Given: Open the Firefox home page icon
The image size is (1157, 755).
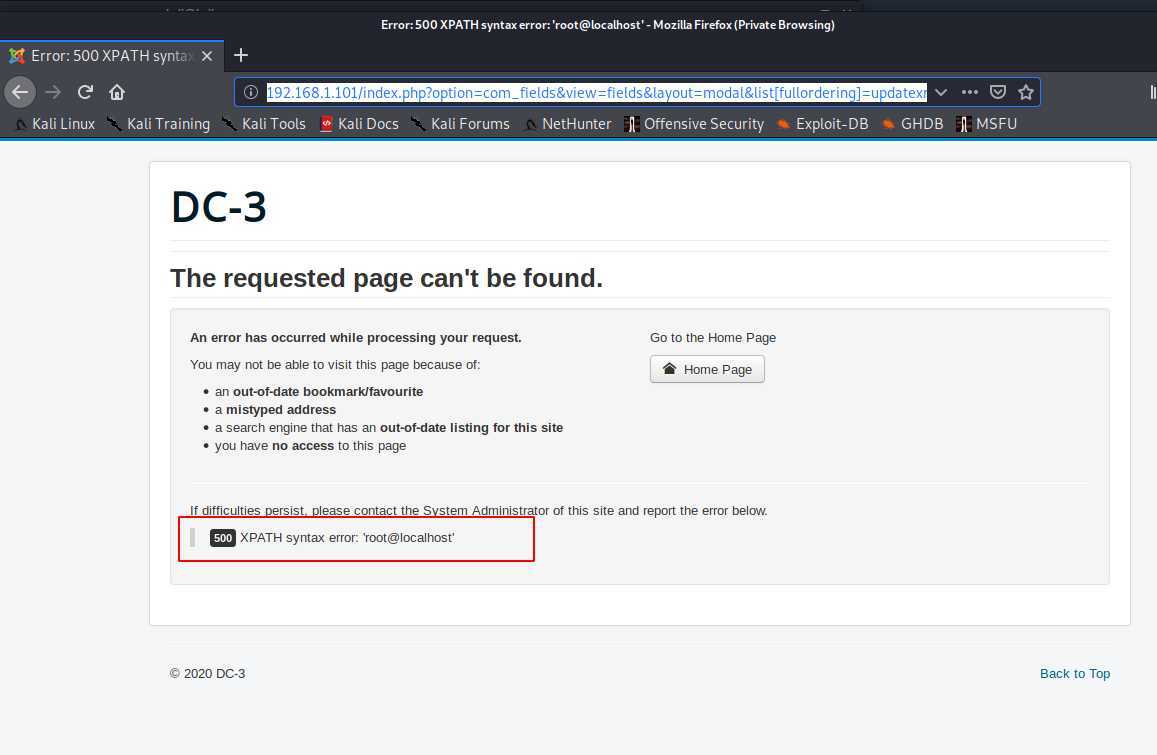Looking at the screenshot, I should (x=117, y=92).
